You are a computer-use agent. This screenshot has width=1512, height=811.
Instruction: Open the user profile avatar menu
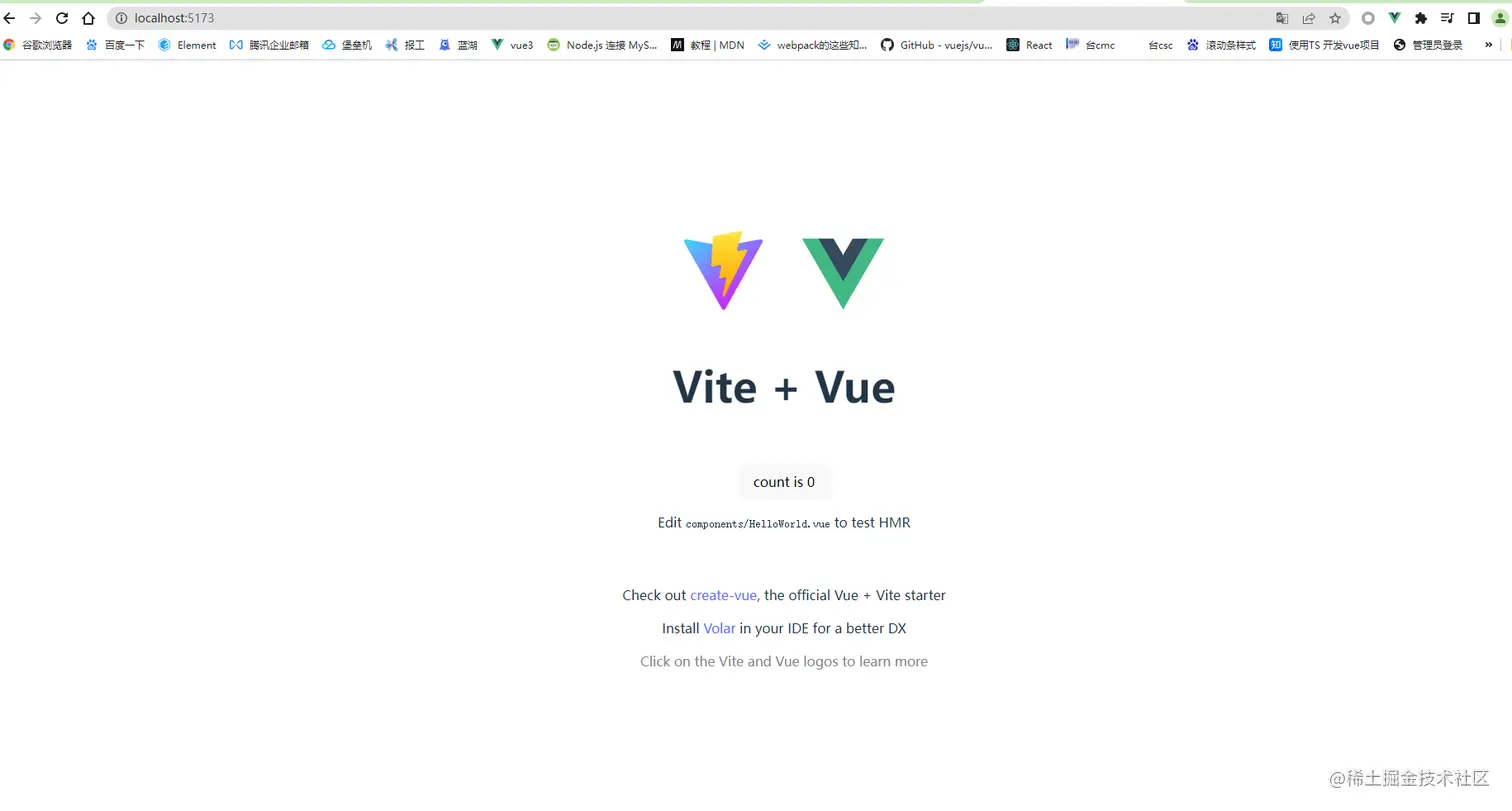(1500, 18)
